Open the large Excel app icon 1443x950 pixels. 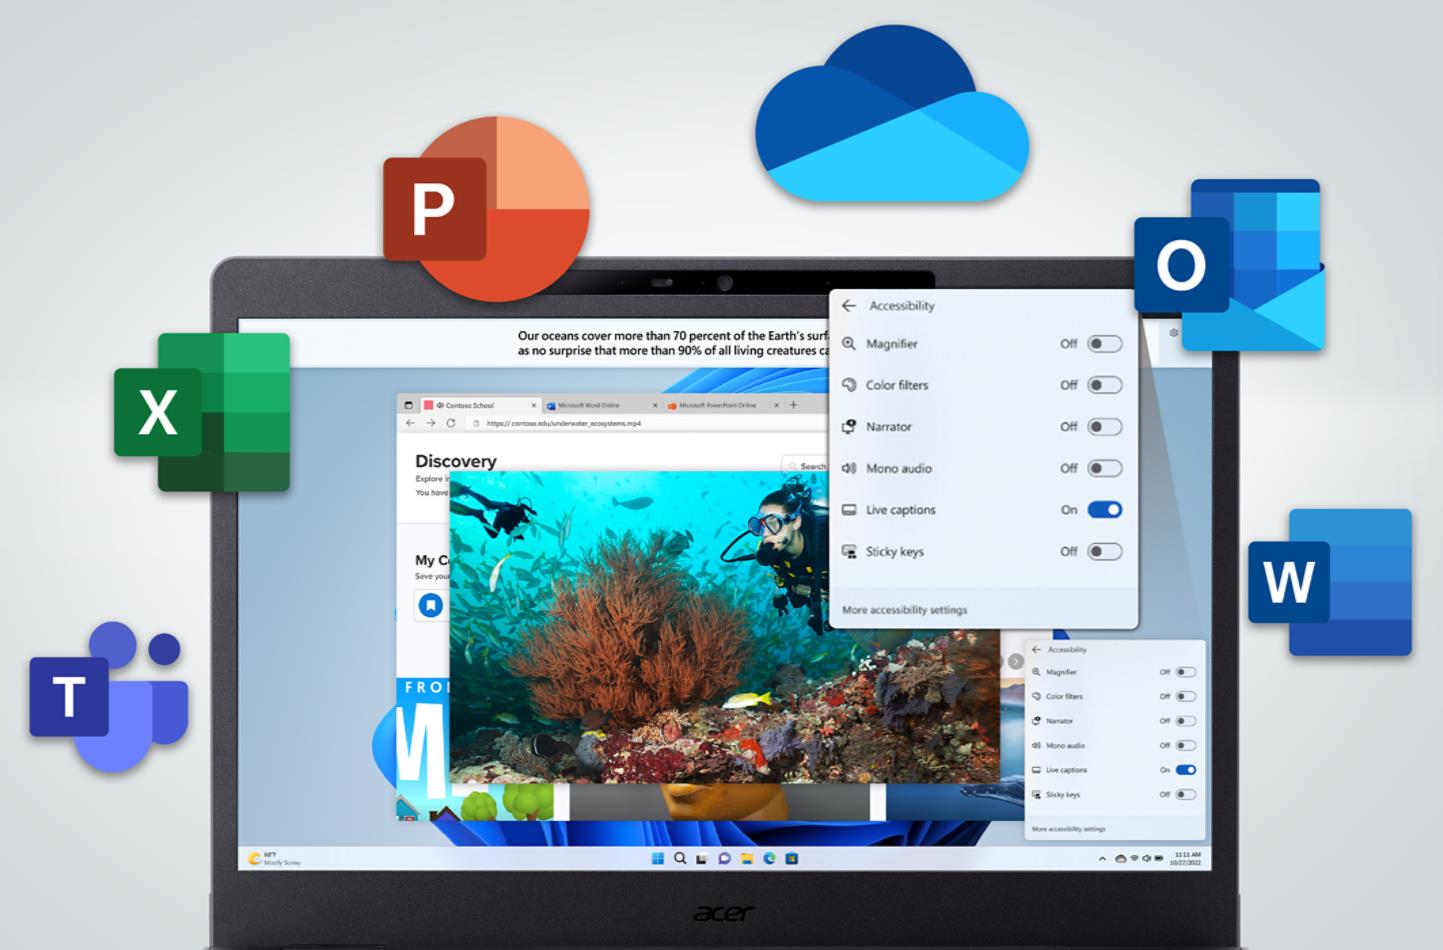point(203,412)
